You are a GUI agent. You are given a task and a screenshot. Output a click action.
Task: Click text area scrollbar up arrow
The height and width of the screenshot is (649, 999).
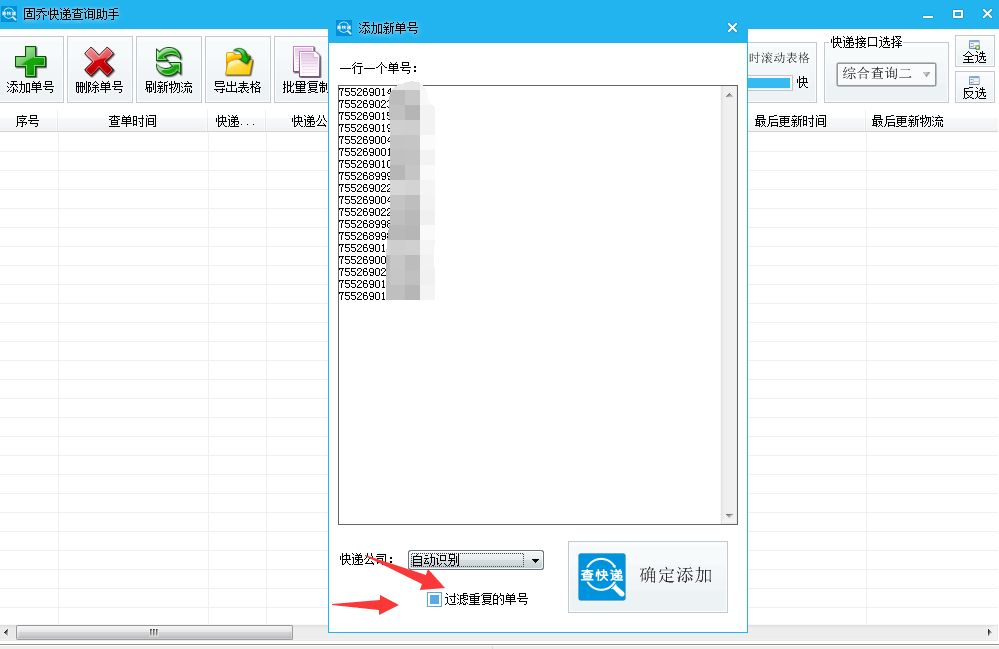pyautogui.click(x=729, y=94)
